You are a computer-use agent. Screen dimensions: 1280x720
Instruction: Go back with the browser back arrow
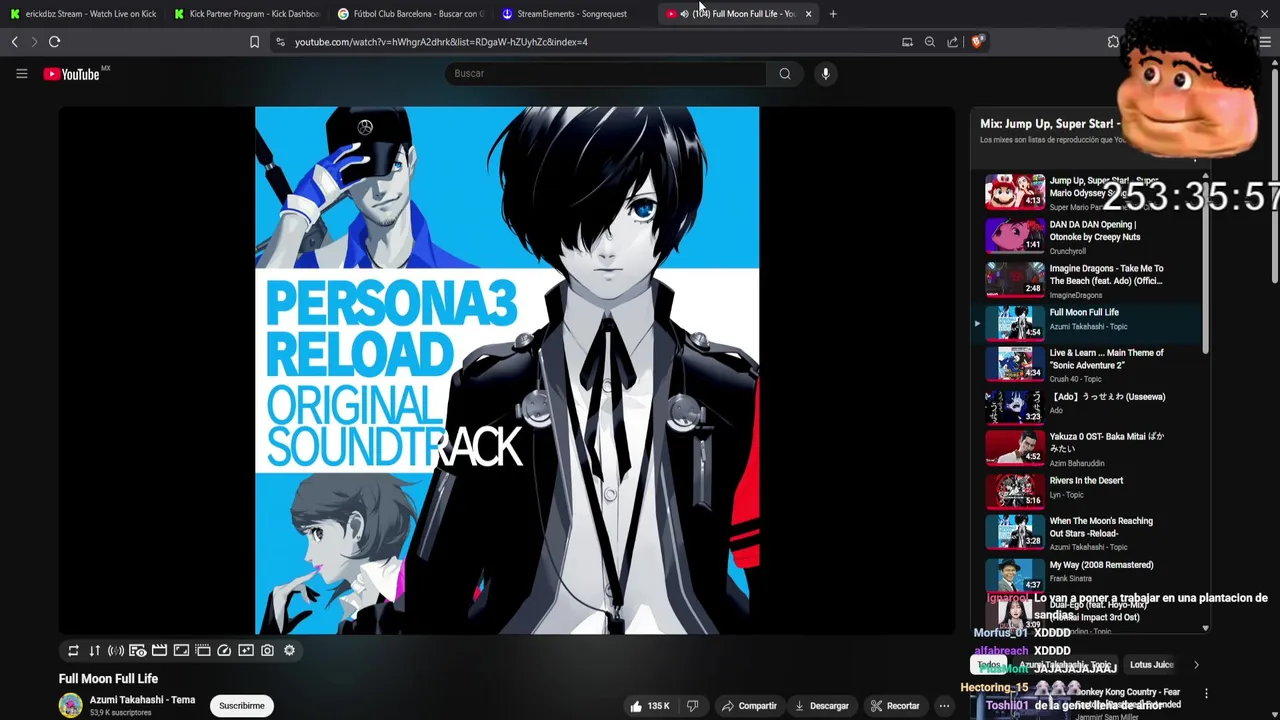pyautogui.click(x=15, y=42)
